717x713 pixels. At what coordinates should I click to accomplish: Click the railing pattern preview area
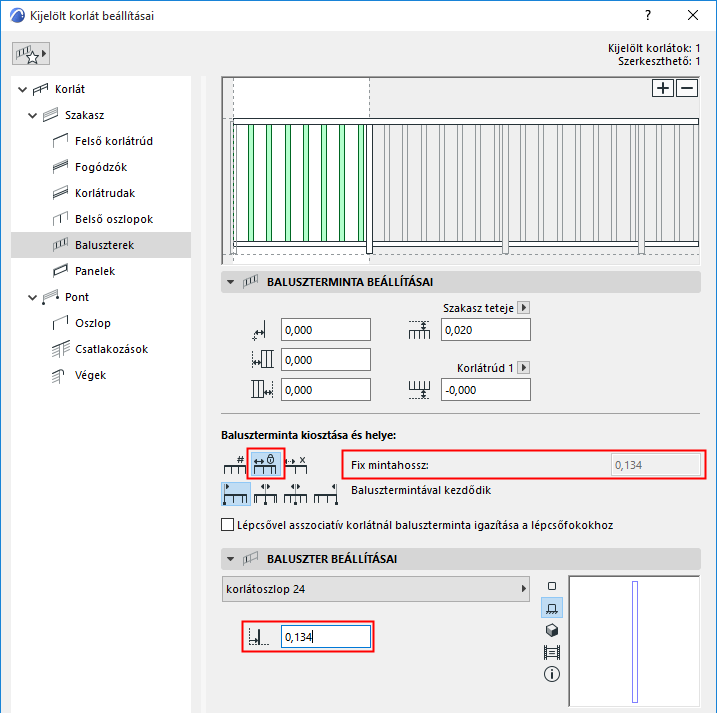coord(460,171)
